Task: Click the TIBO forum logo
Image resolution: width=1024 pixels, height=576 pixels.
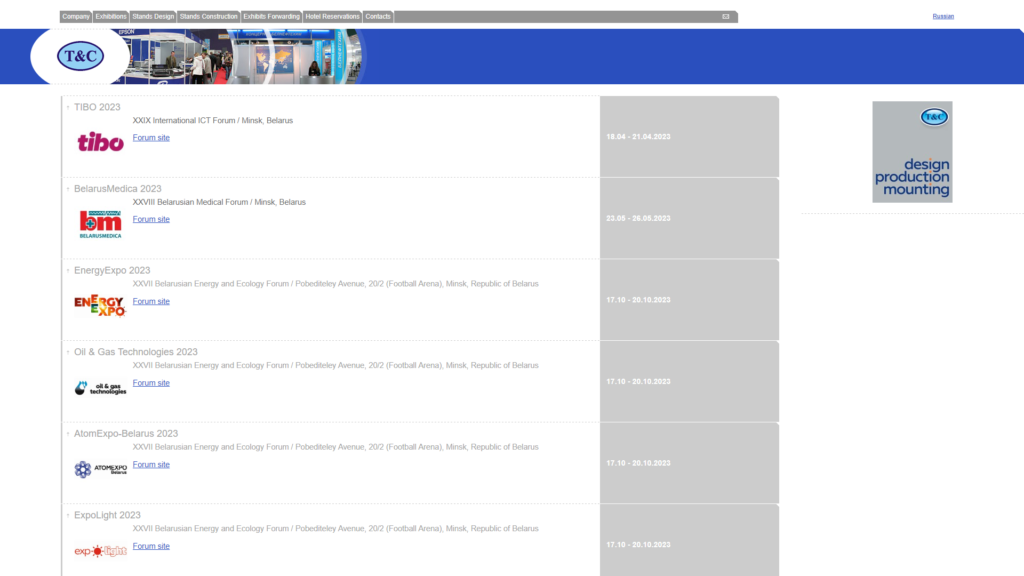Action: click(100, 142)
